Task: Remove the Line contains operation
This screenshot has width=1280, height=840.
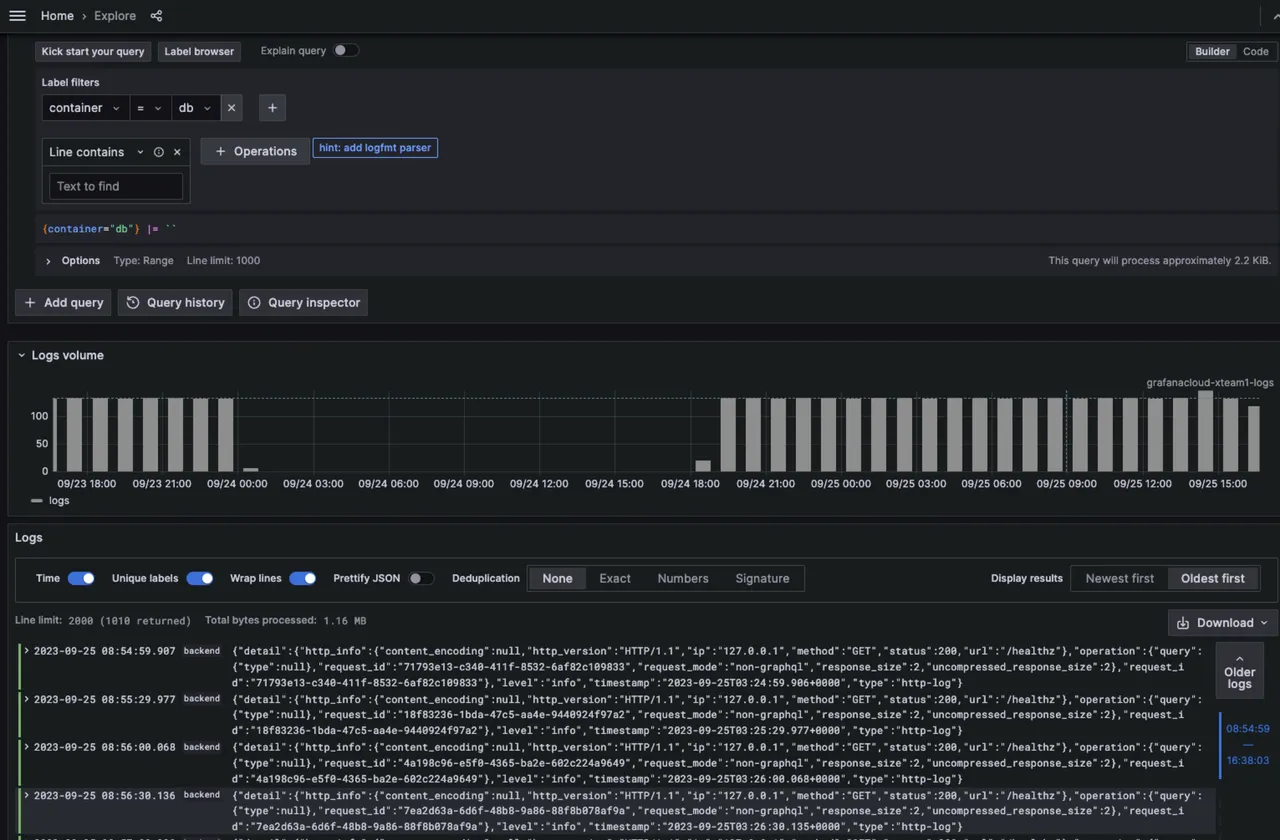Action: pos(177,152)
